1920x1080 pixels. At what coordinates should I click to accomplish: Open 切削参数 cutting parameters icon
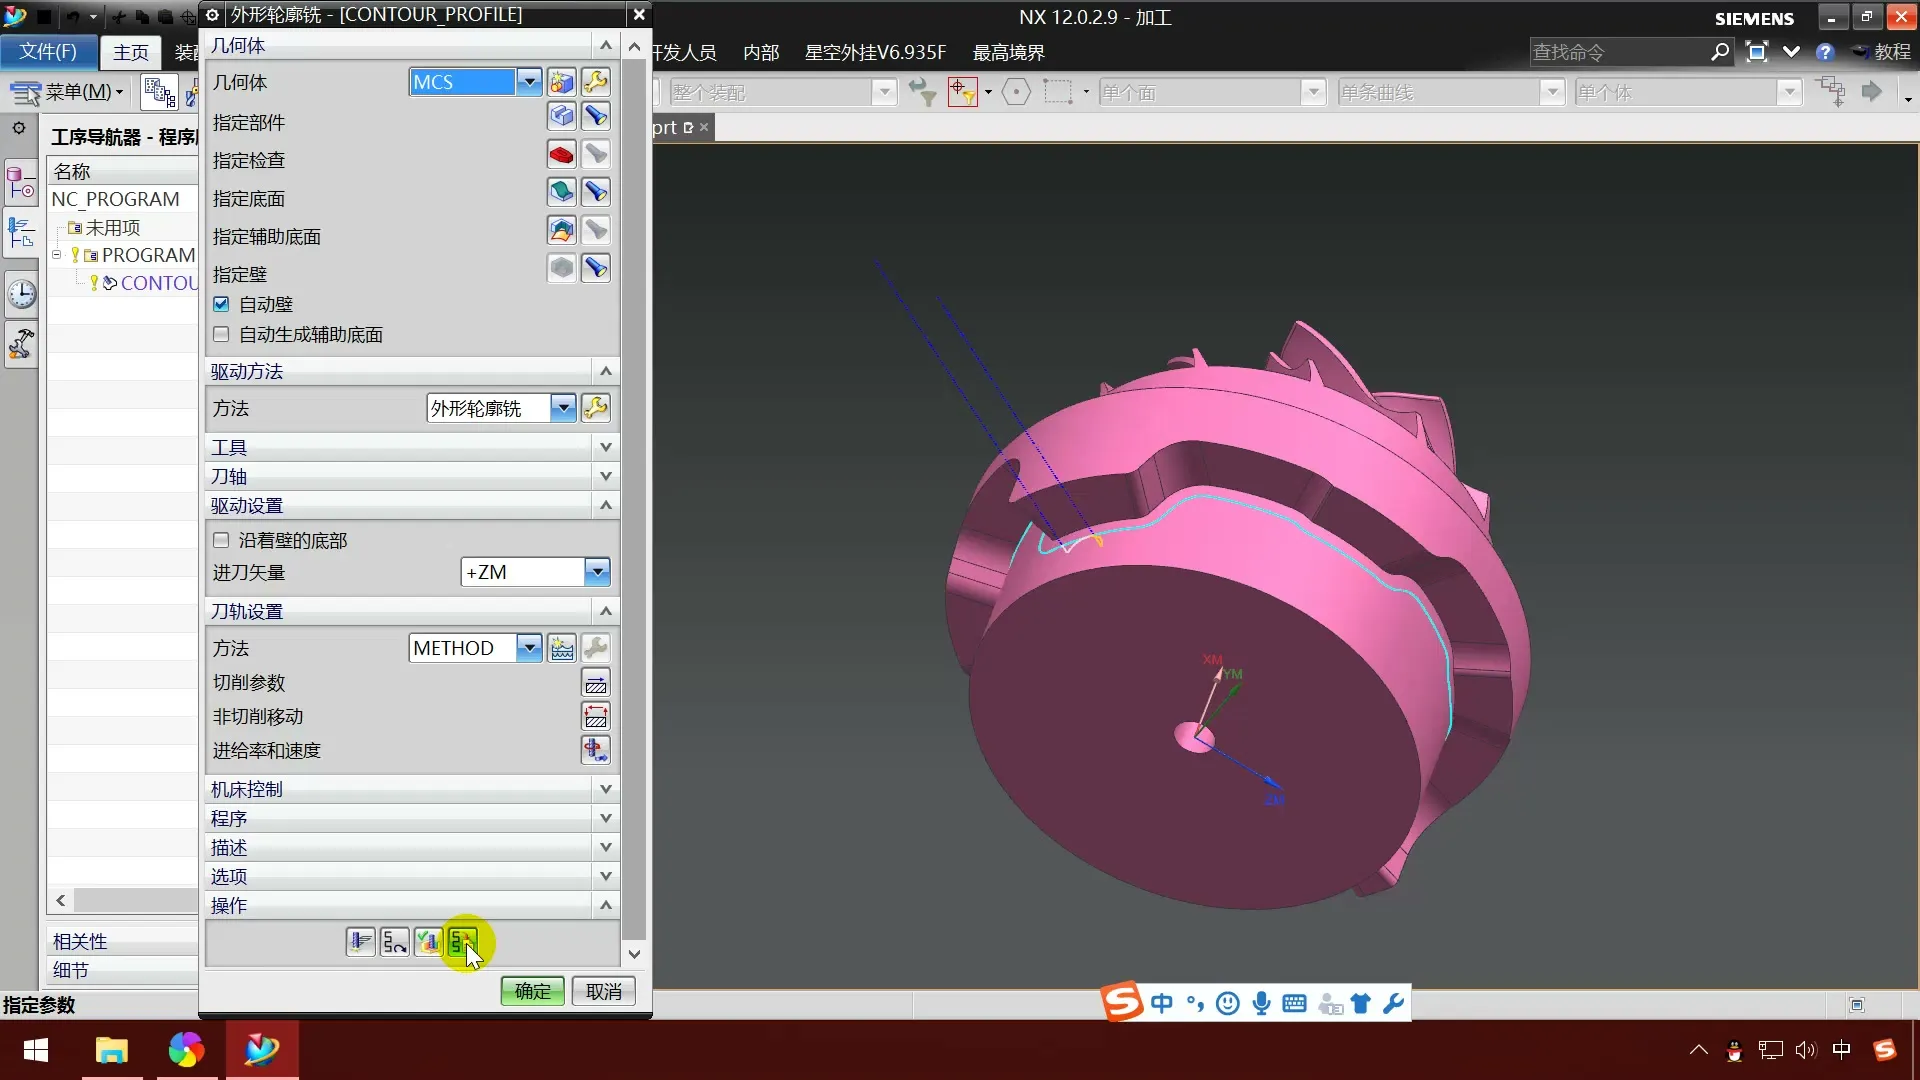(595, 683)
